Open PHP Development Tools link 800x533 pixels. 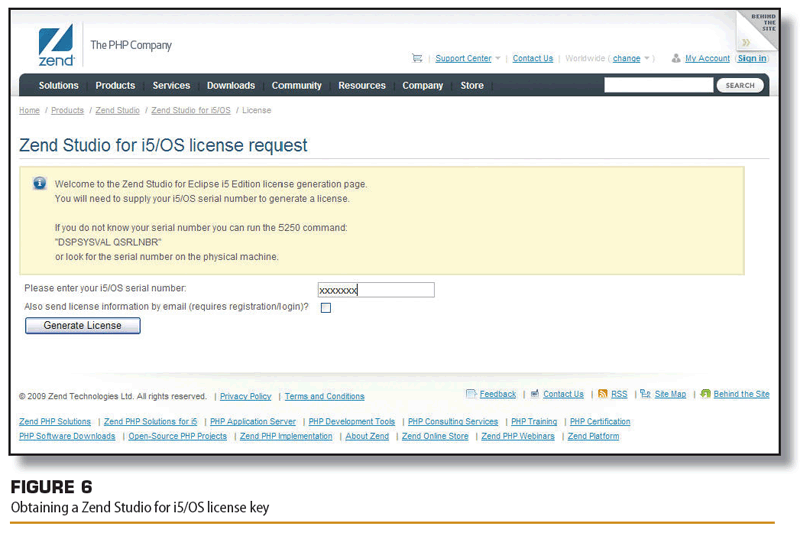click(x=352, y=421)
